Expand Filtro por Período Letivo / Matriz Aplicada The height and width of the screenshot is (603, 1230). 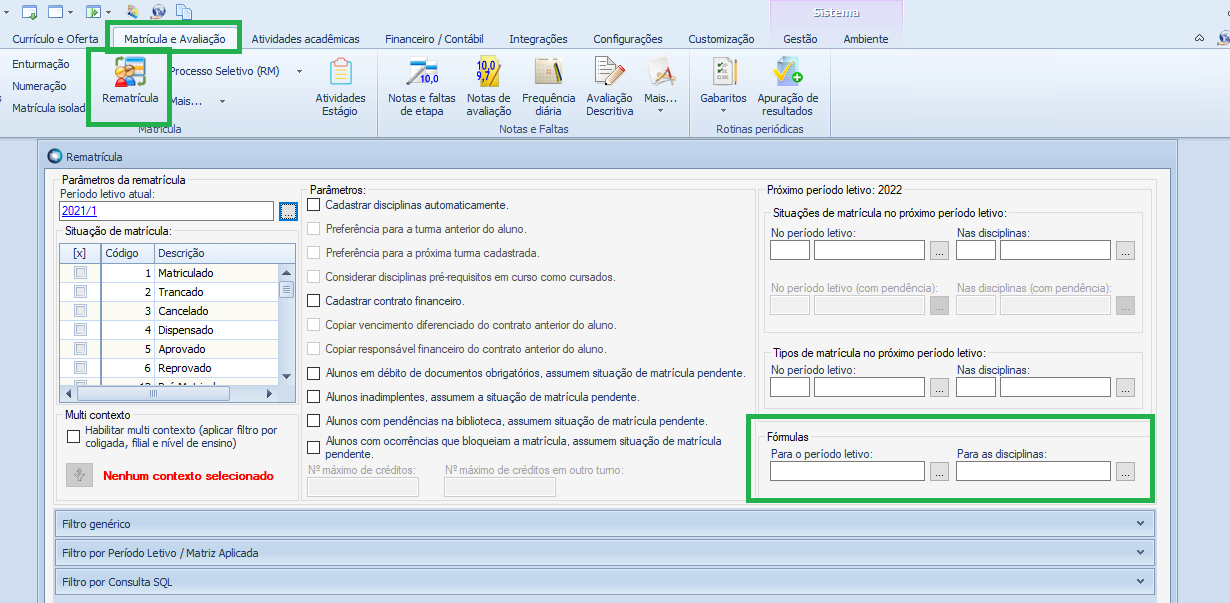604,552
